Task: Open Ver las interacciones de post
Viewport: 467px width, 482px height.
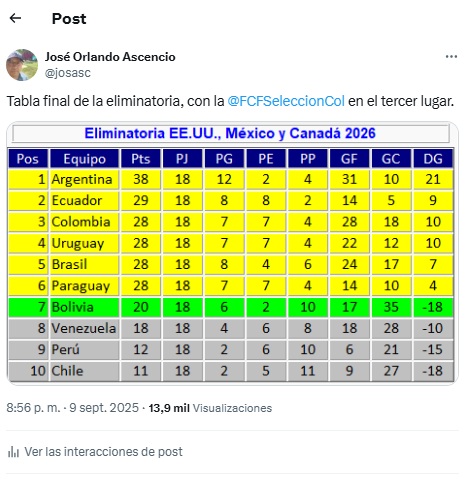Action: pos(103,452)
